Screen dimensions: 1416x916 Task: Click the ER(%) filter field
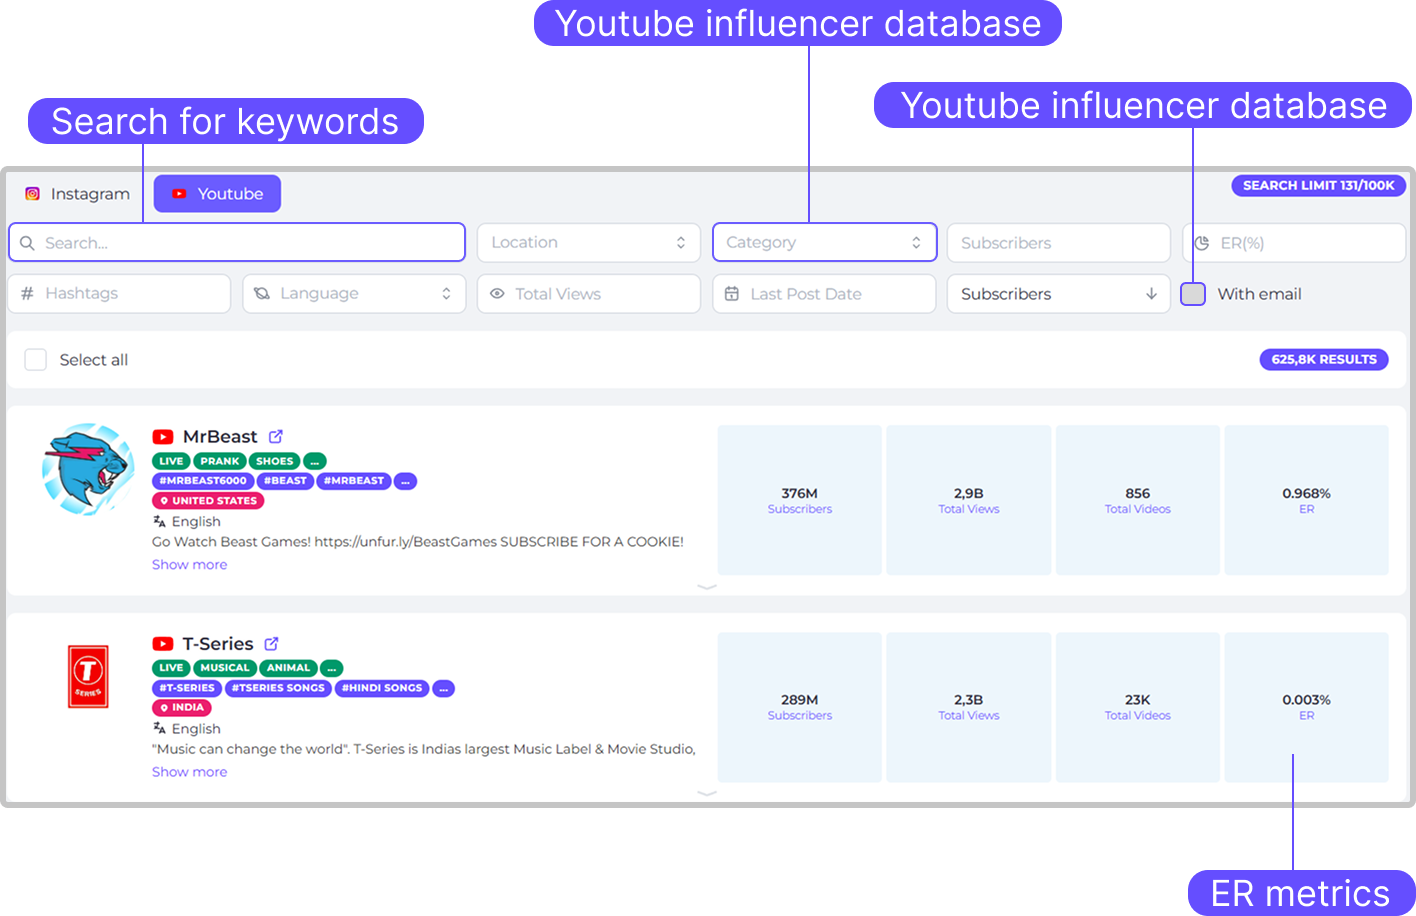pos(1294,243)
